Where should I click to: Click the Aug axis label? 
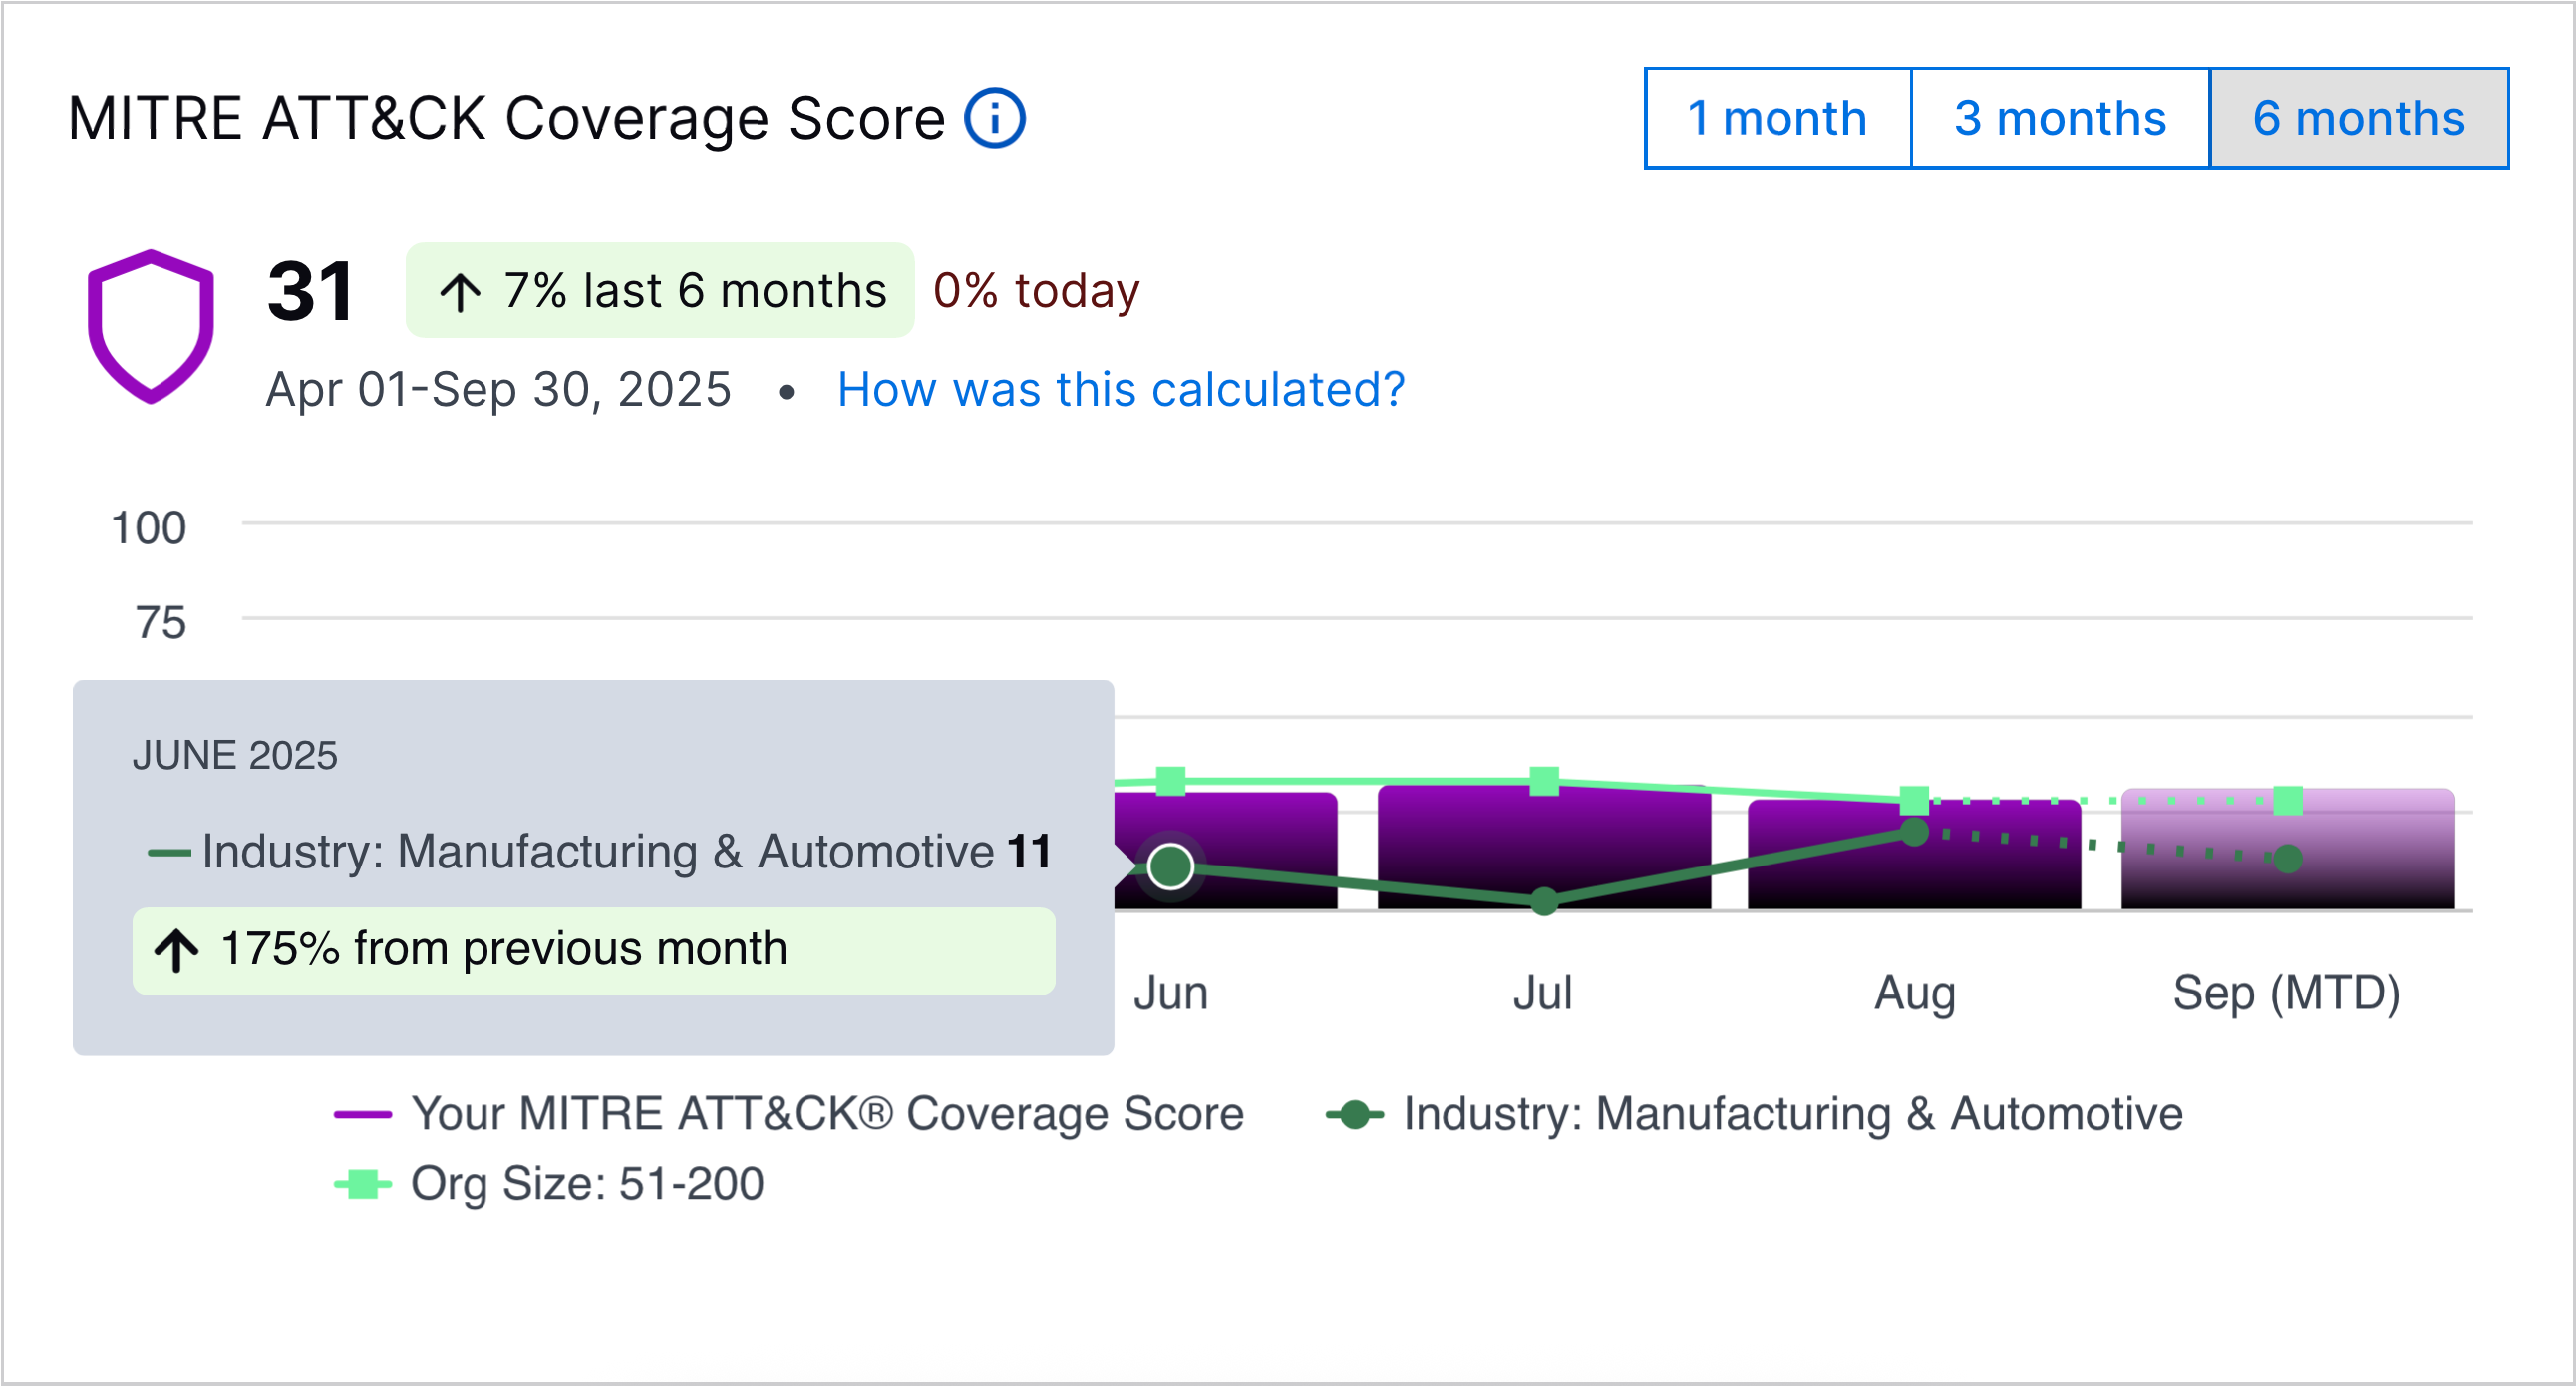[x=1914, y=994]
